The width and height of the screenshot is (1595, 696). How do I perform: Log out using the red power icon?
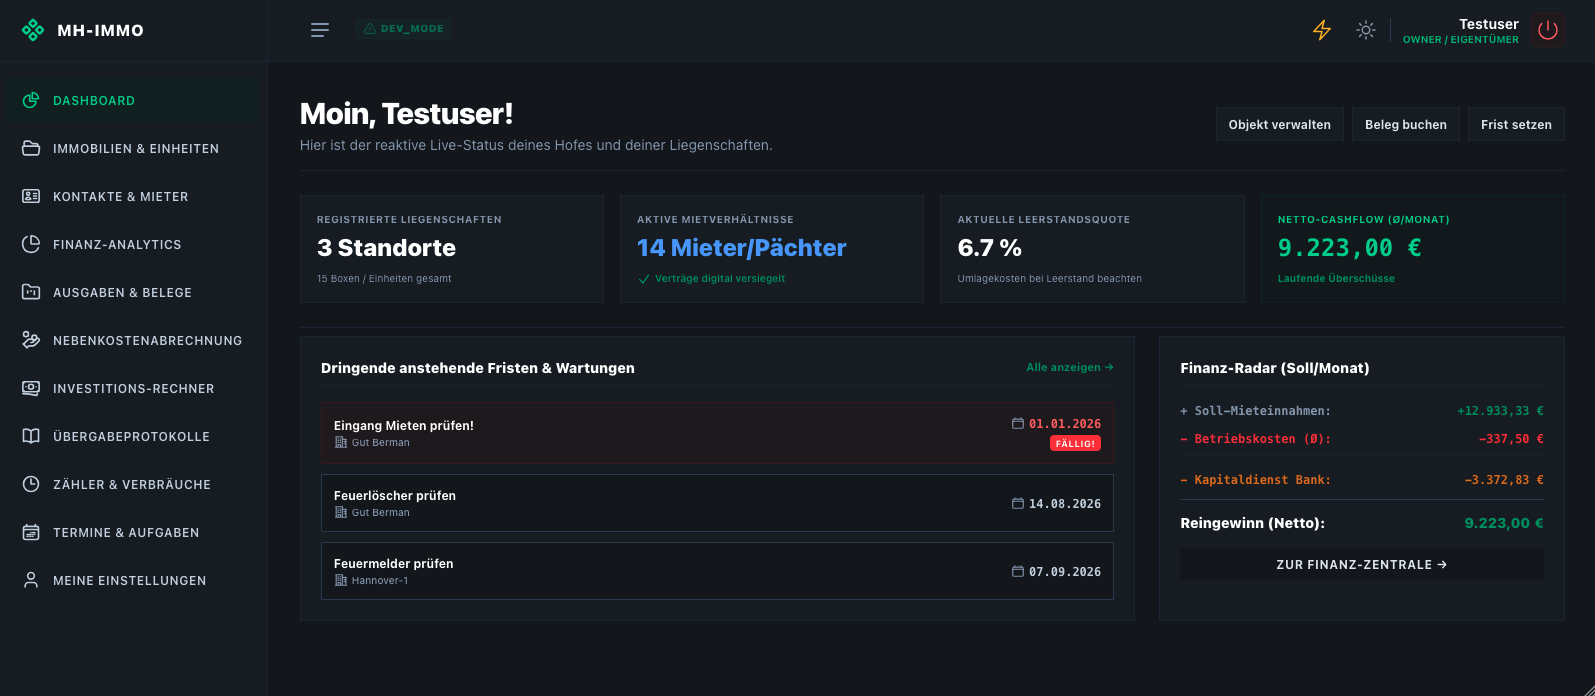(1548, 30)
